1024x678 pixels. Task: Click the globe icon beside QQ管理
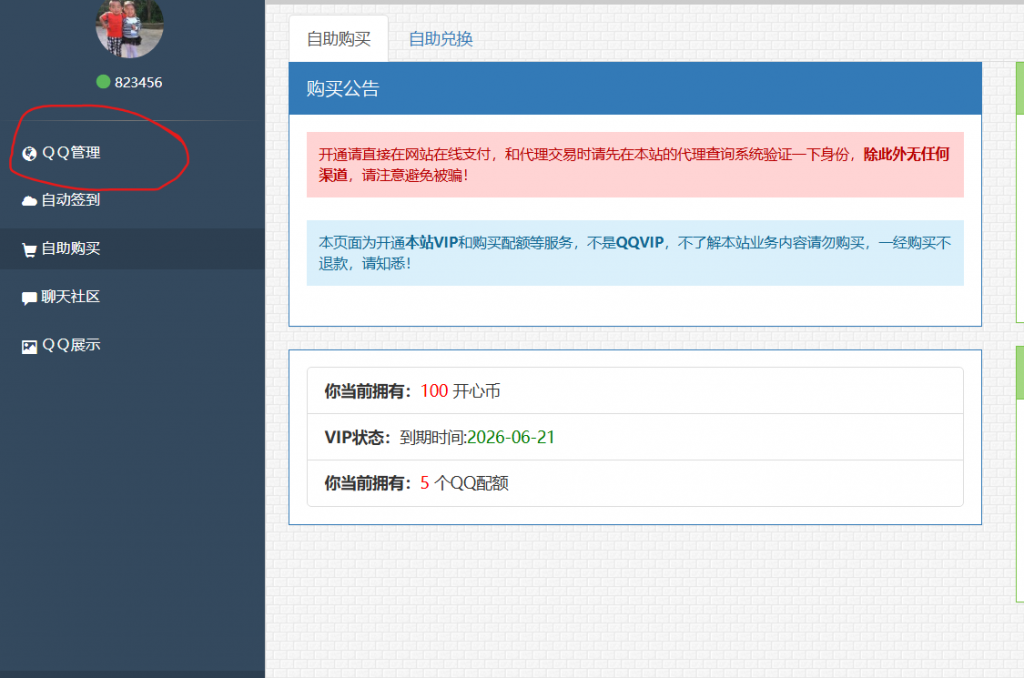(x=29, y=153)
